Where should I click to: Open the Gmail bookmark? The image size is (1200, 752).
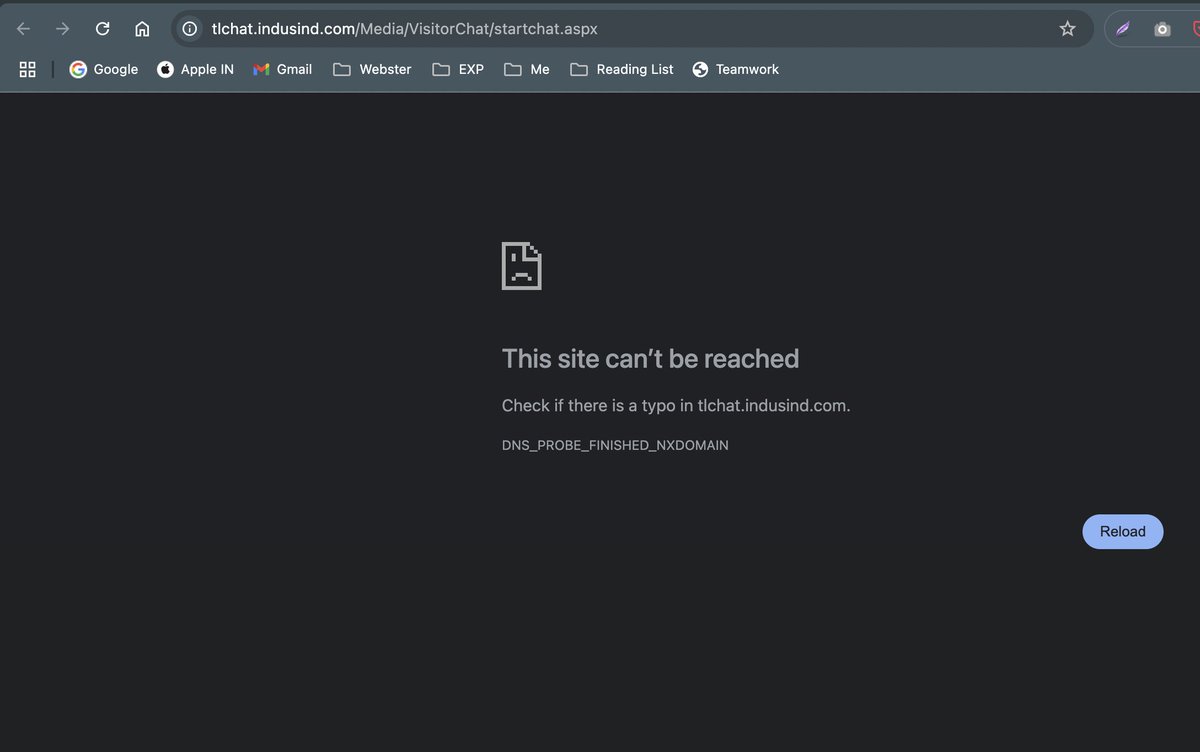[x=283, y=69]
